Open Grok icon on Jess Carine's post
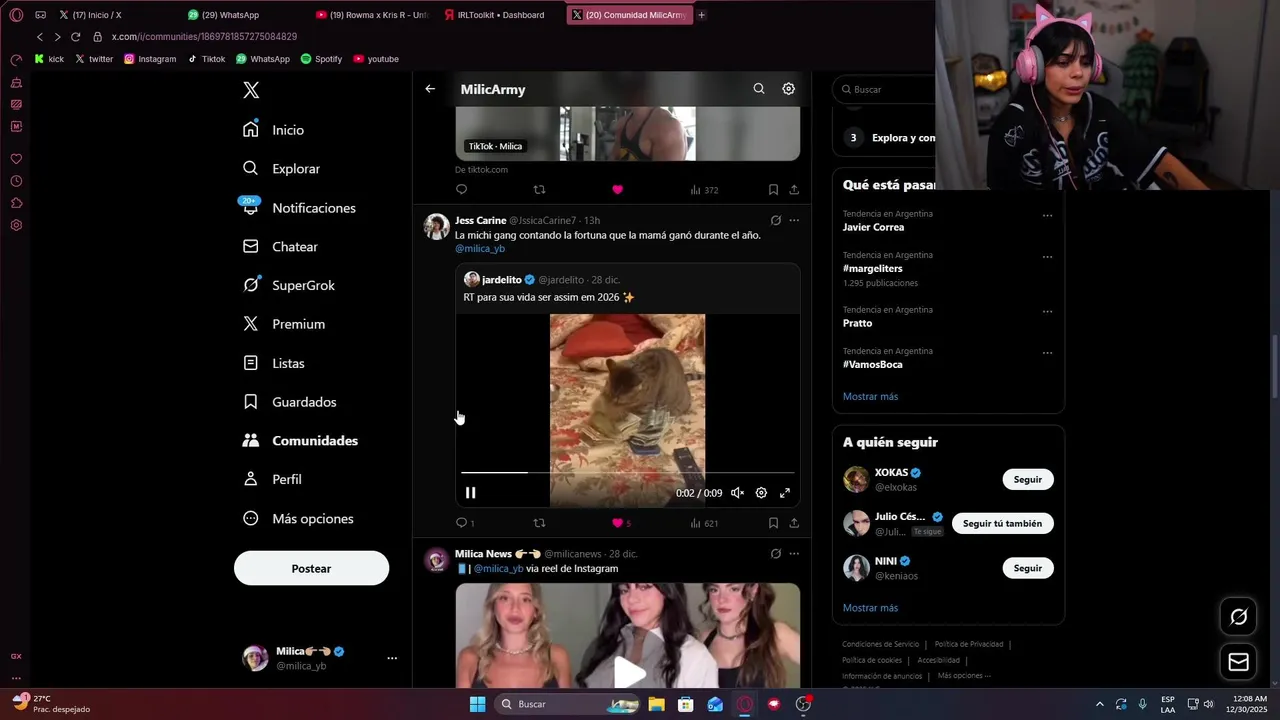Screen dimensions: 1280x720 775,220
